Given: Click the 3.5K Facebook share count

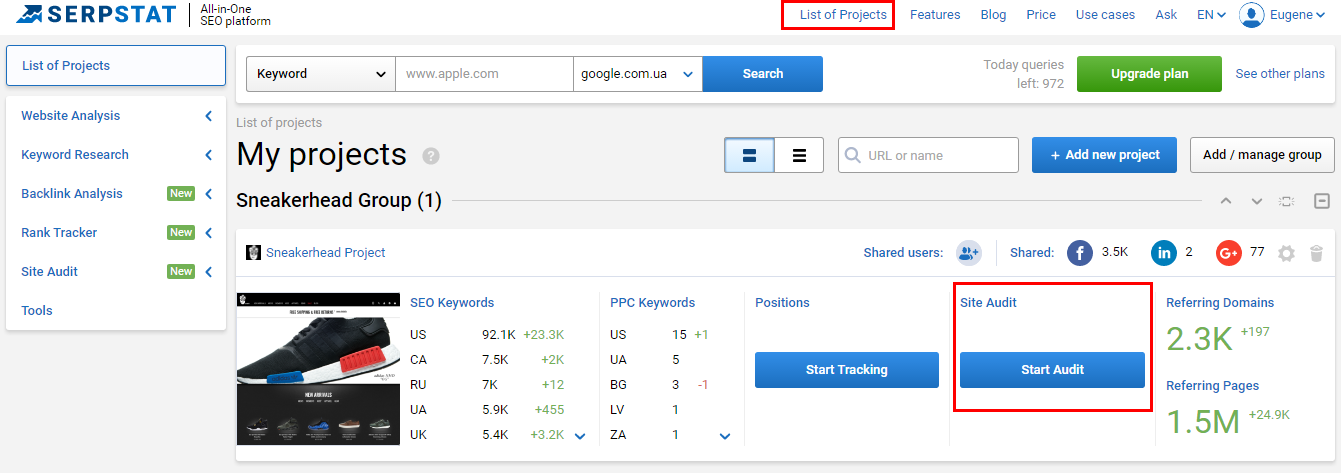Looking at the screenshot, I should click(1114, 252).
